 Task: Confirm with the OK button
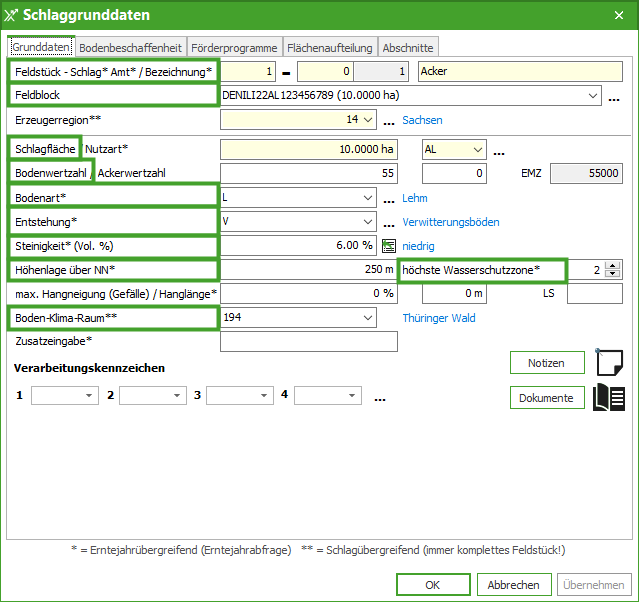pyautogui.click(x=432, y=585)
